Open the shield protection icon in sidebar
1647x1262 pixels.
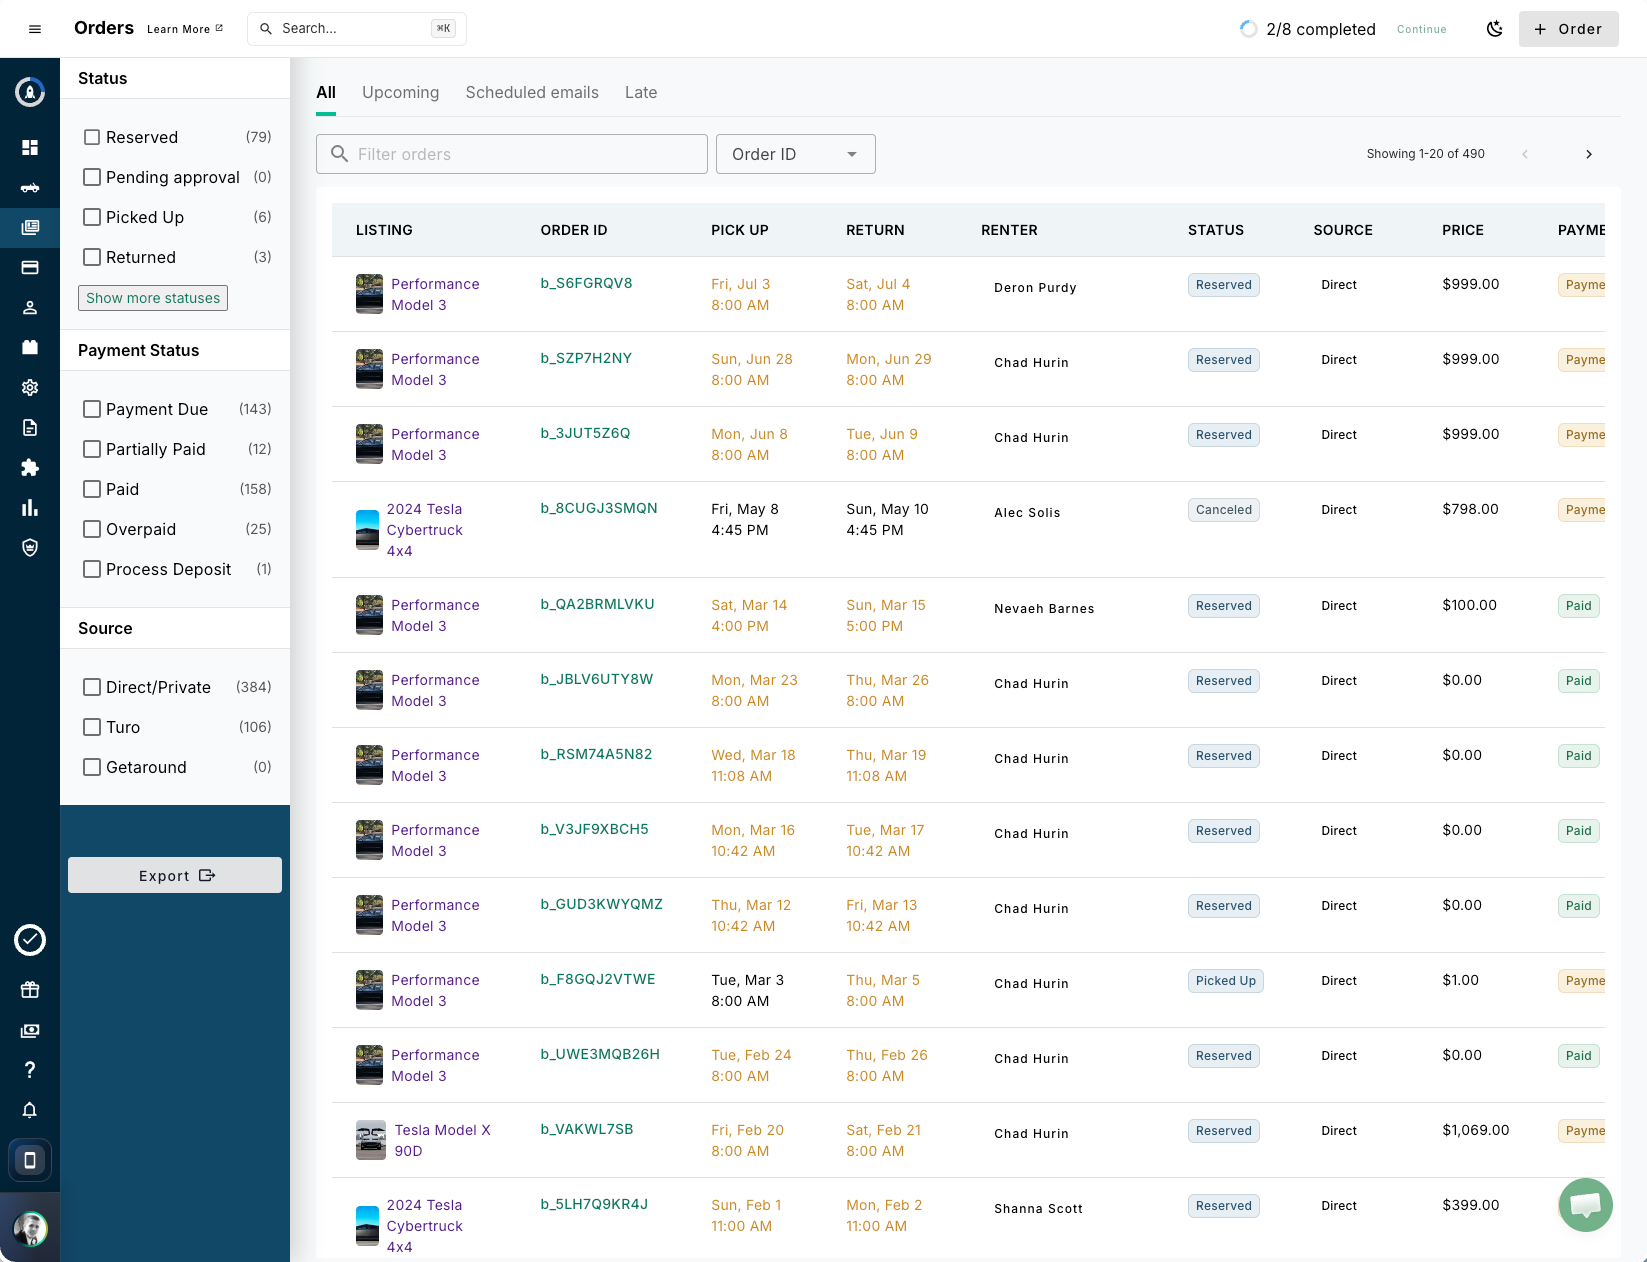[x=30, y=547]
